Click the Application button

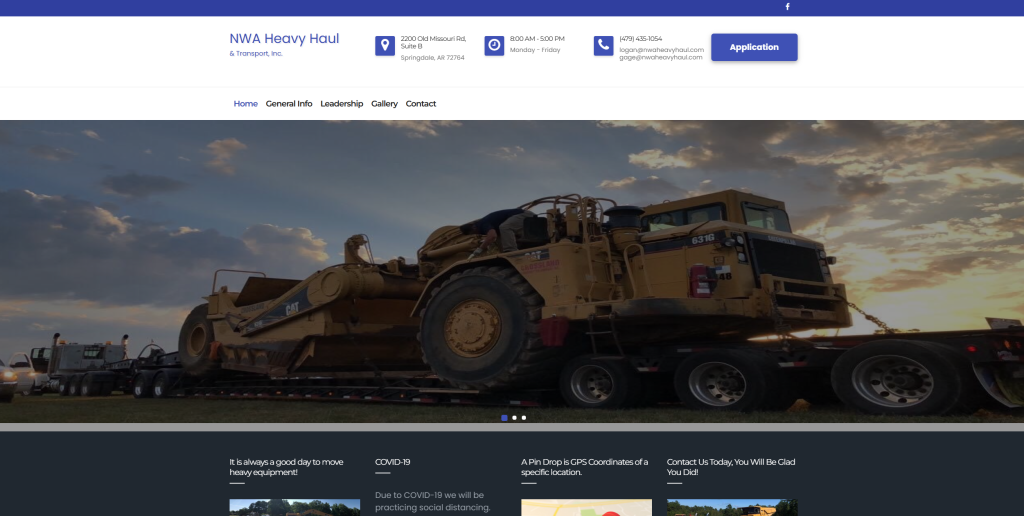coord(754,47)
